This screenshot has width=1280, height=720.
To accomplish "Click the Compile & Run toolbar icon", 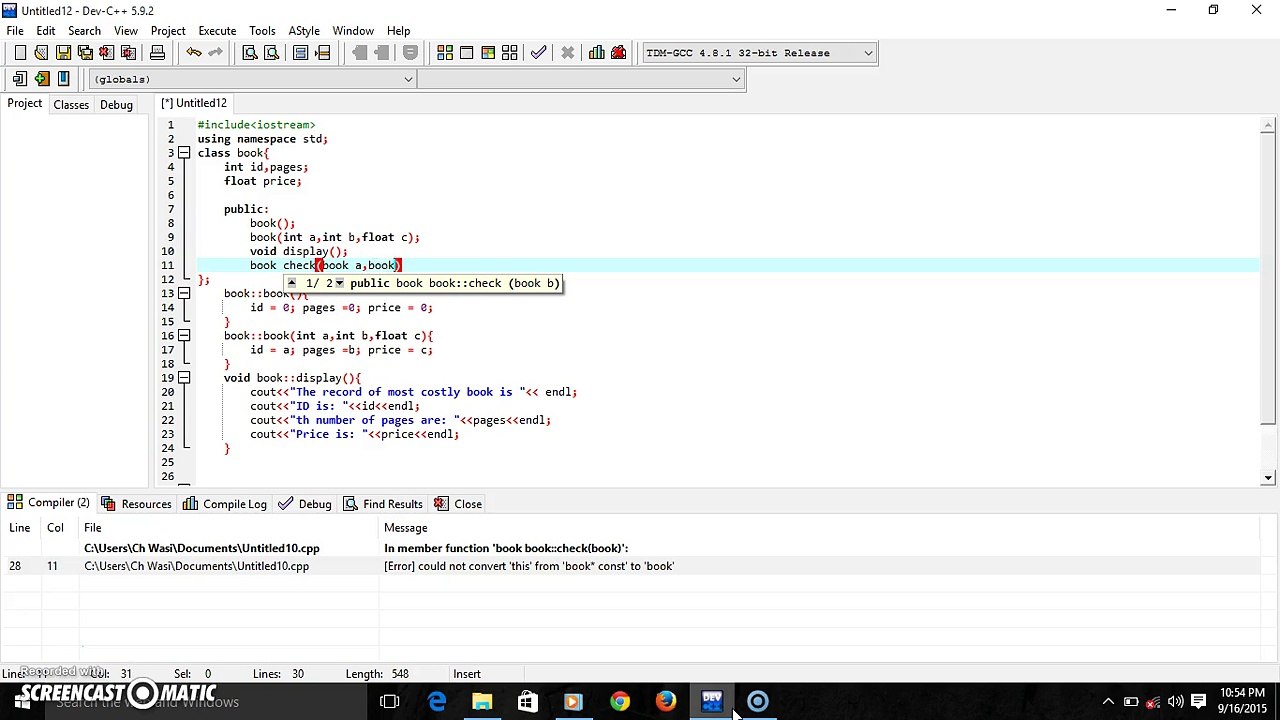I will 488,53.
